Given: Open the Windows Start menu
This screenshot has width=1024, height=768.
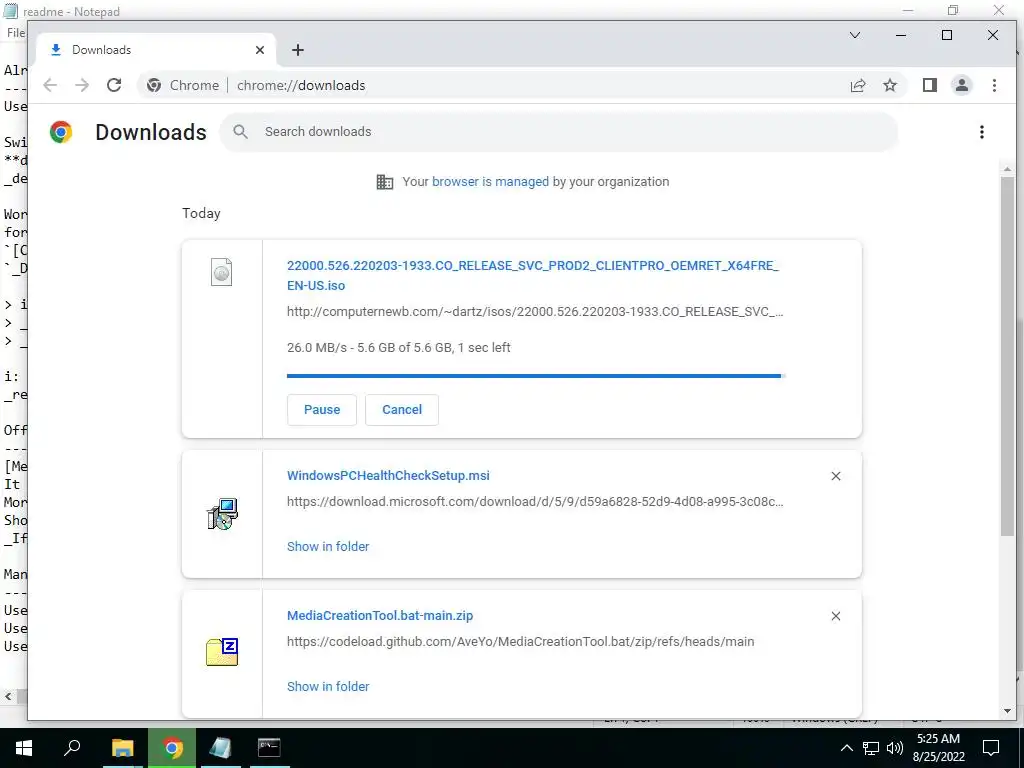Looking at the screenshot, I should tap(24, 748).
